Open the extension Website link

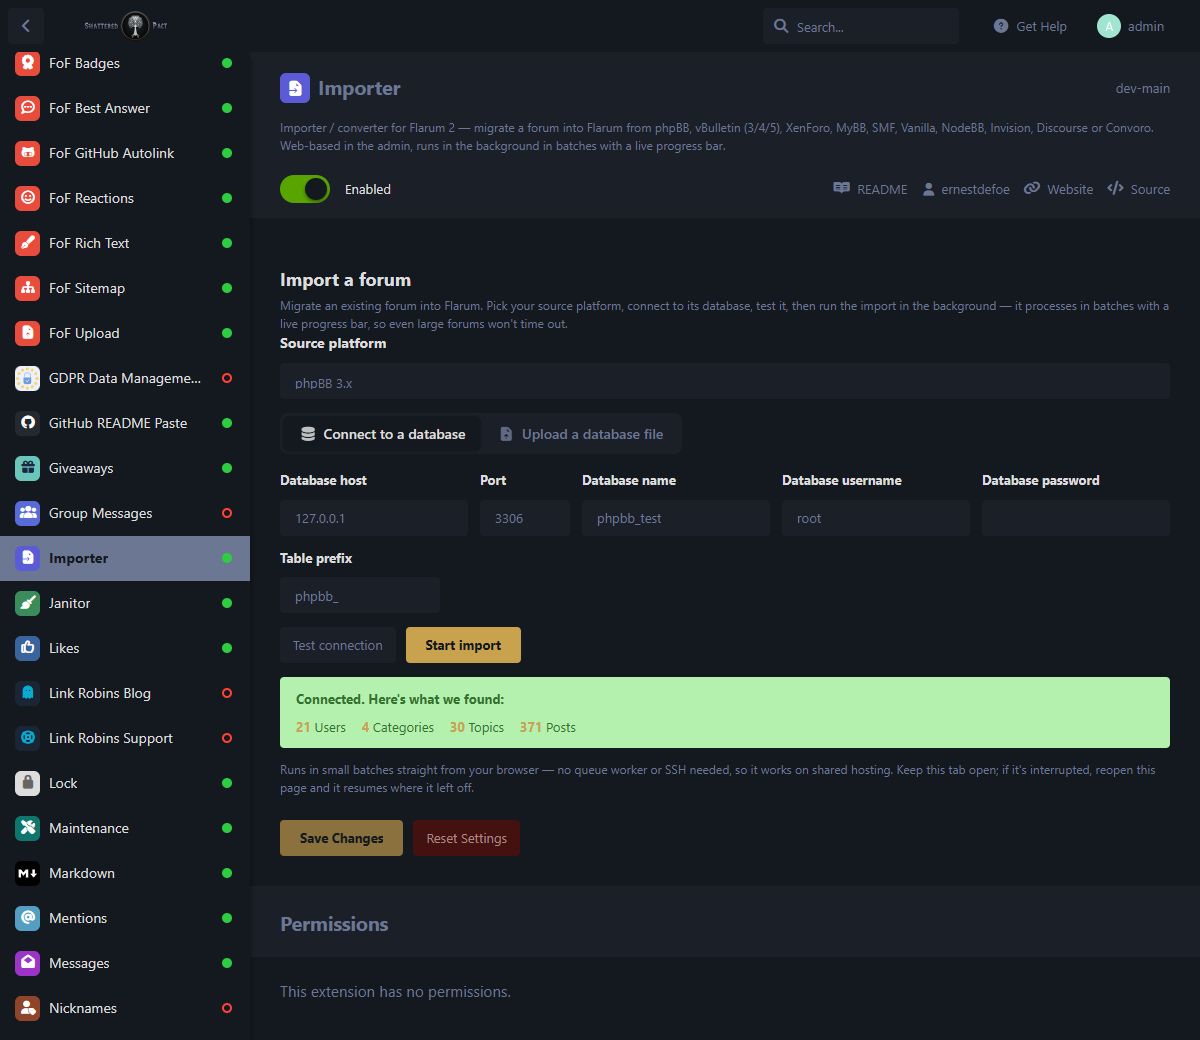click(x=1058, y=189)
